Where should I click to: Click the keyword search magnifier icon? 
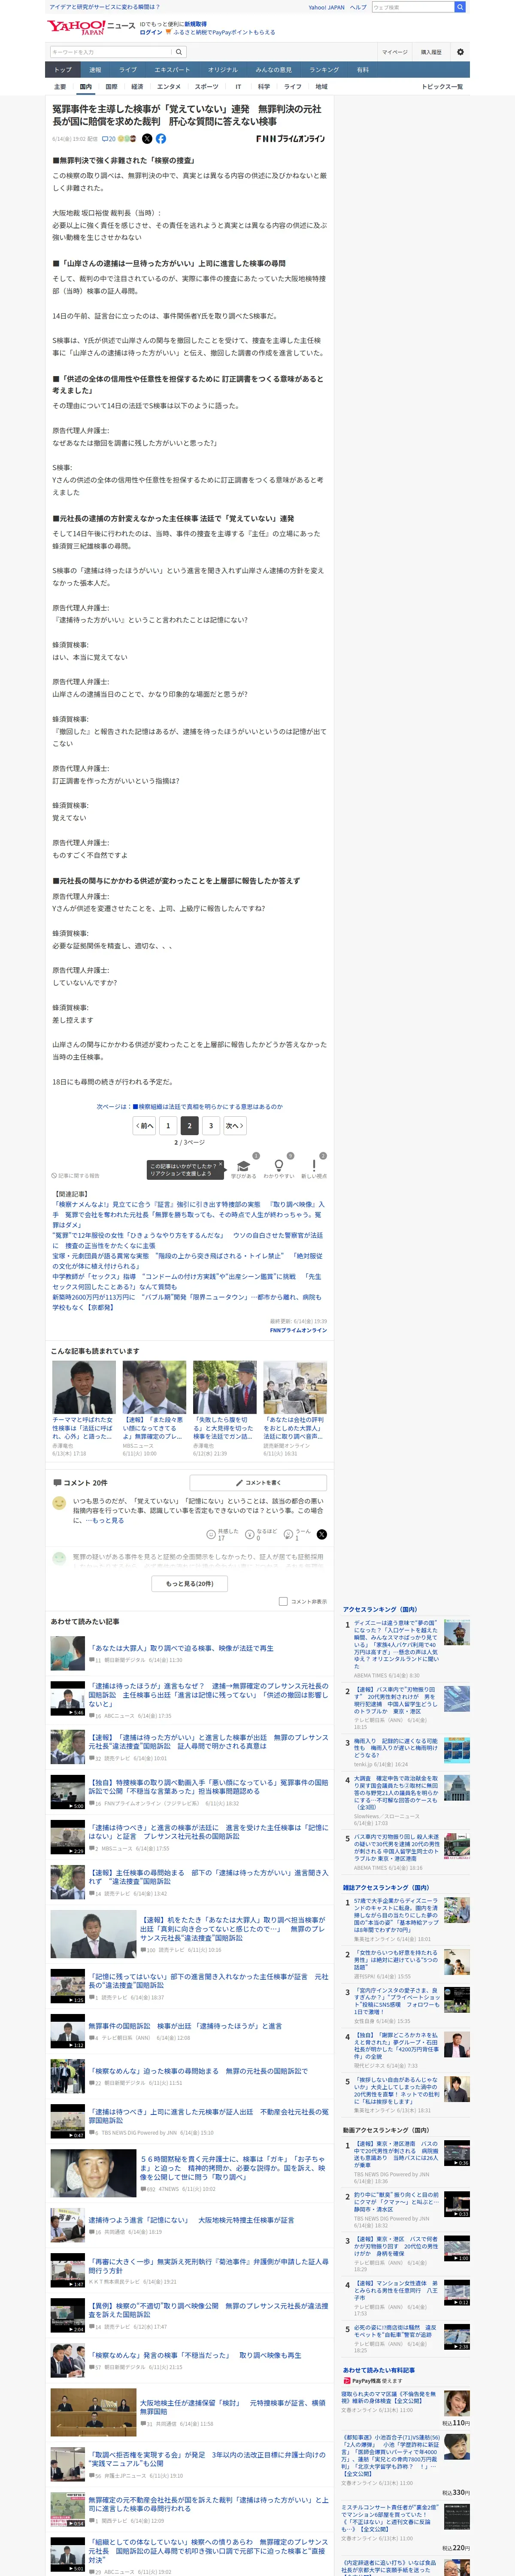[180, 52]
